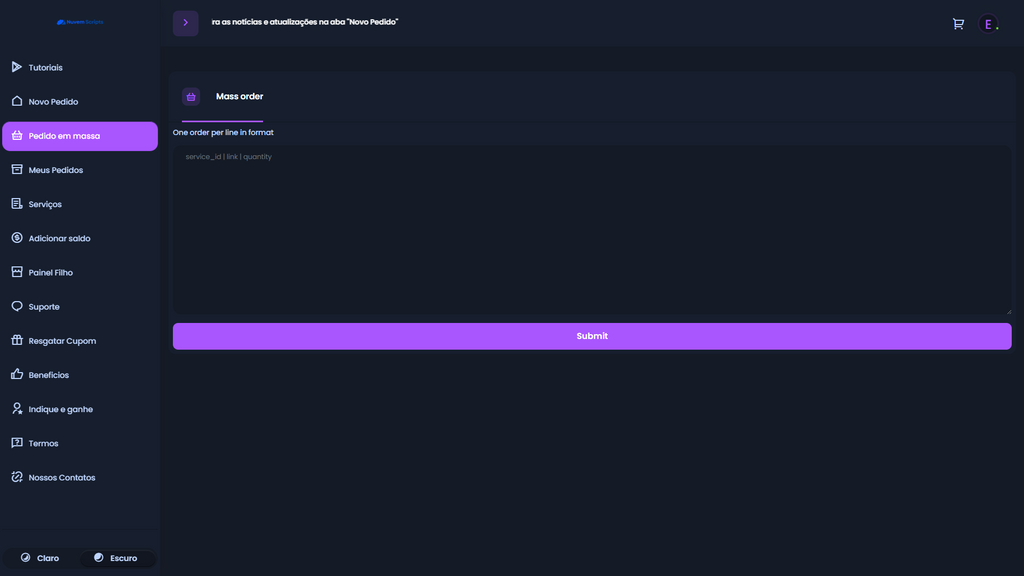Select the Mass order tab

coord(238,97)
